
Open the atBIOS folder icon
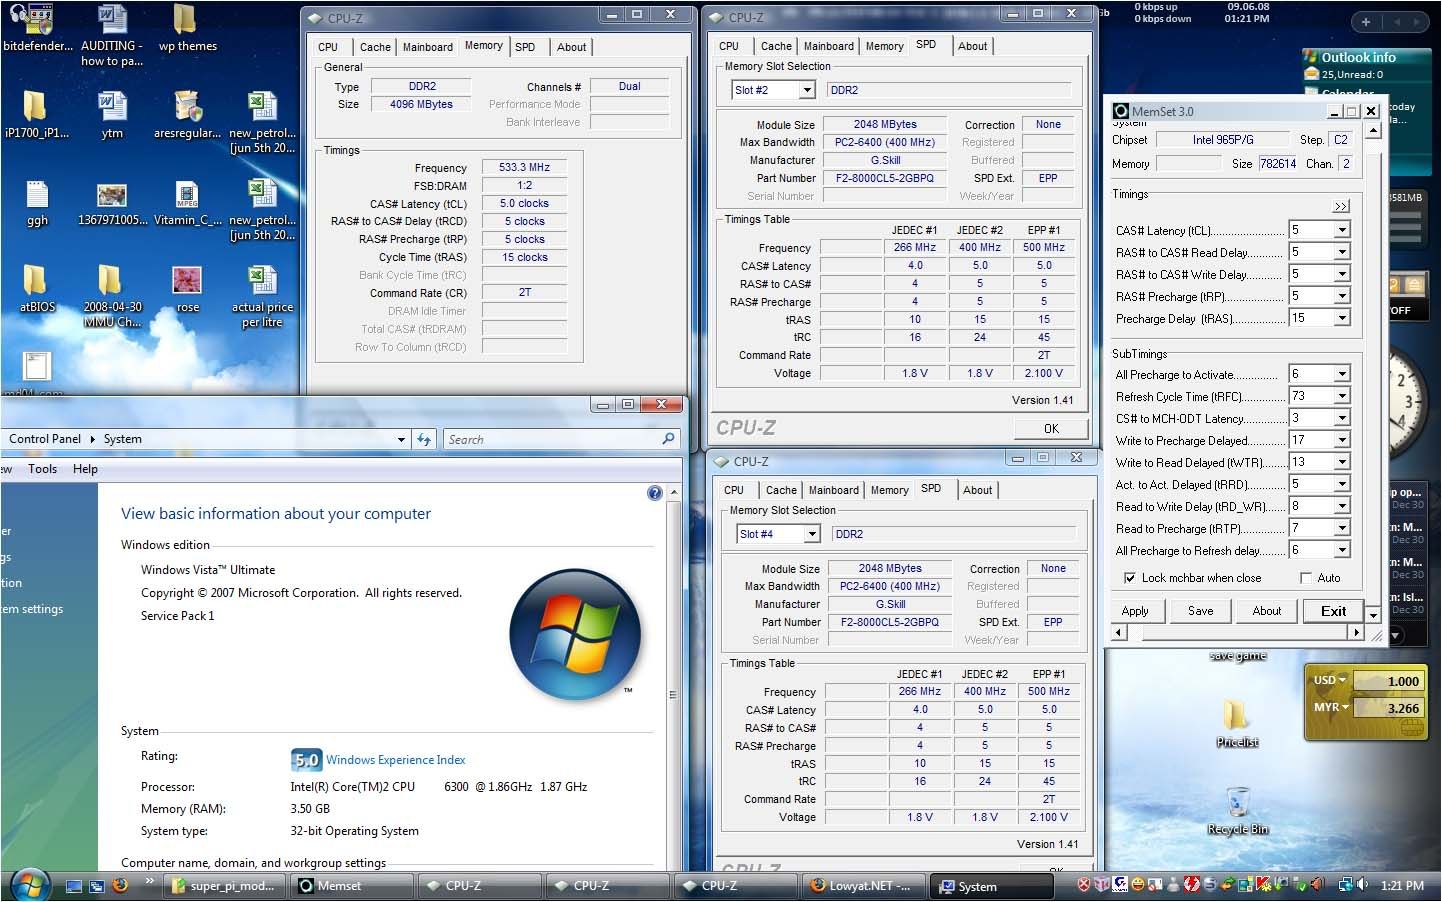pos(36,281)
